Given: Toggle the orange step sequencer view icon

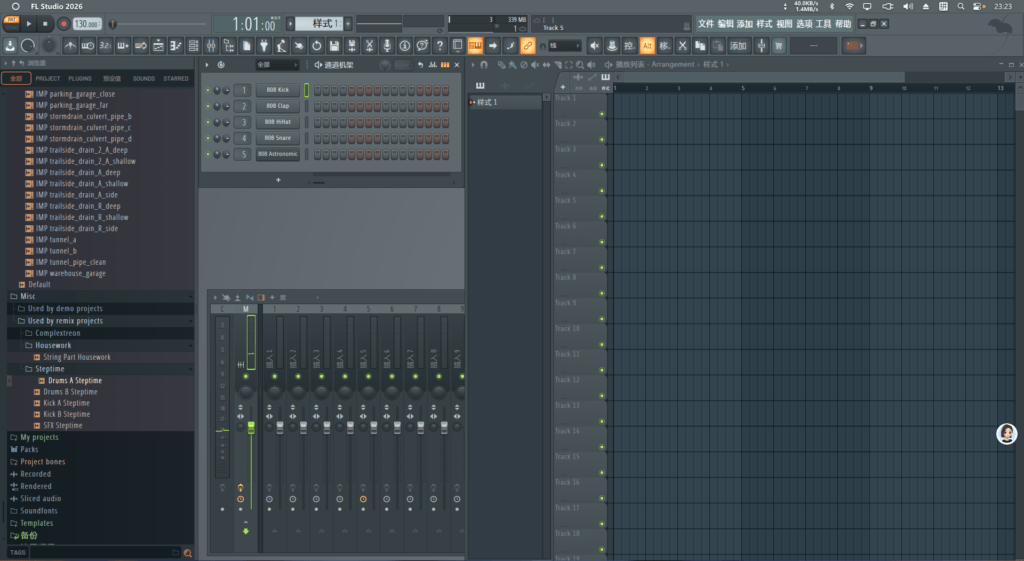Looking at the screenshot, I should pyautogui.click(x=445, y=65).
